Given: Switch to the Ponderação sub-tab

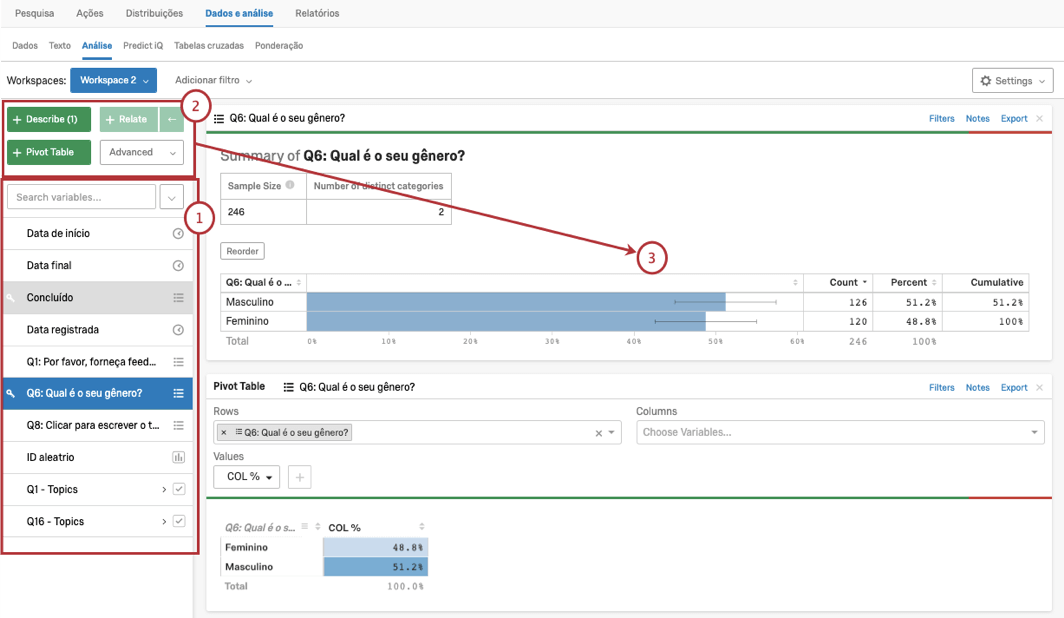Looking at the screenshot, I should coord(279,45).
